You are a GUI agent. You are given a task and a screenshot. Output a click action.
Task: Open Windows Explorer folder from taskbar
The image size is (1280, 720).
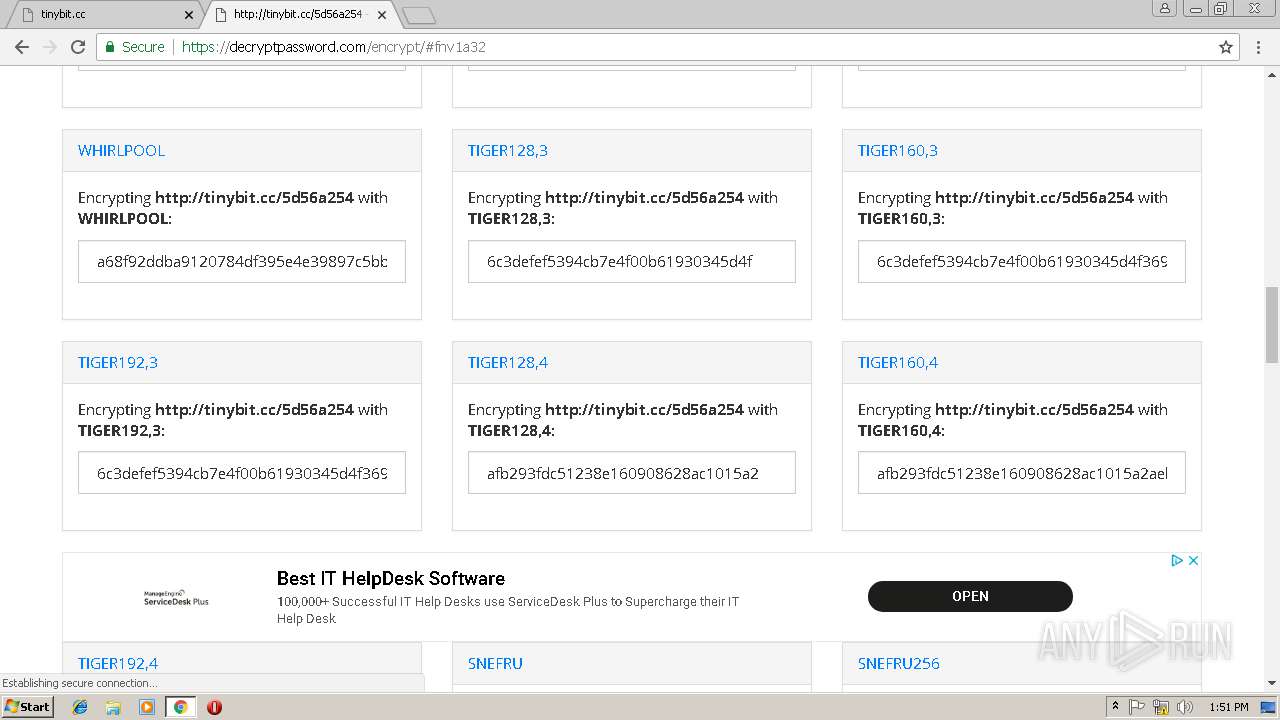click(x=113, y=707)
